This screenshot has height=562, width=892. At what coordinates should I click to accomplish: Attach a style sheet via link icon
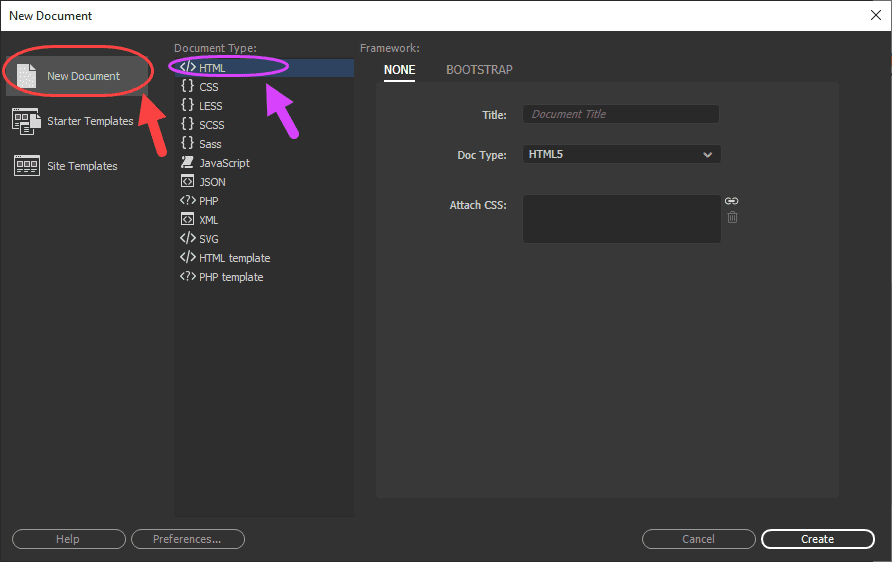(732, 201)
